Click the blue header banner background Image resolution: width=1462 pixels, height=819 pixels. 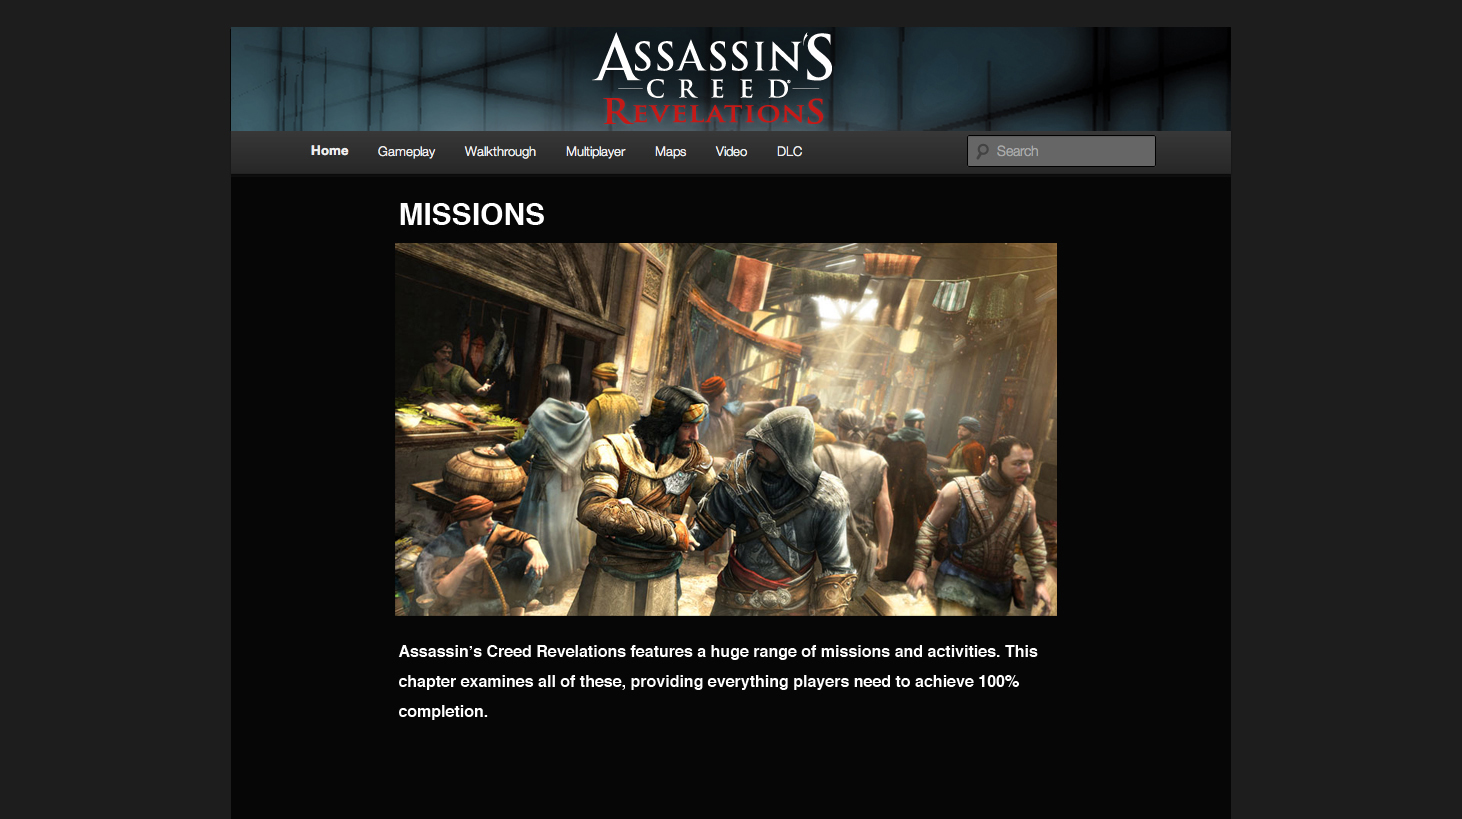[400, 79]
